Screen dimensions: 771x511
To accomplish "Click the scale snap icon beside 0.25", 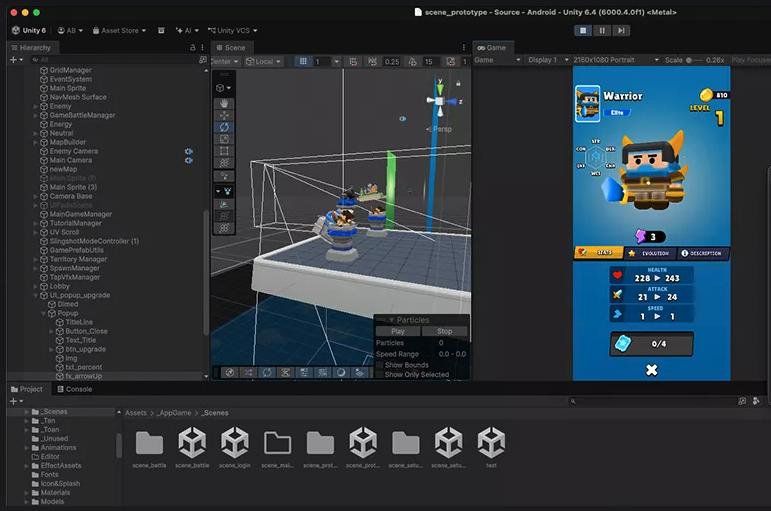I will tap(373, 61).
